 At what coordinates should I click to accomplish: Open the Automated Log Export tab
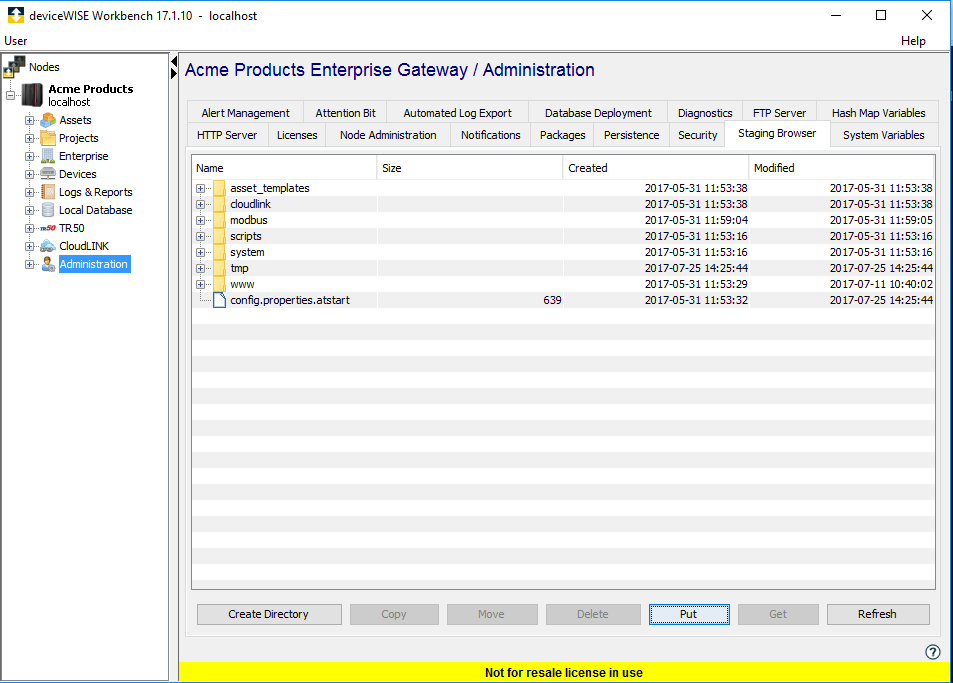[458, 113]
